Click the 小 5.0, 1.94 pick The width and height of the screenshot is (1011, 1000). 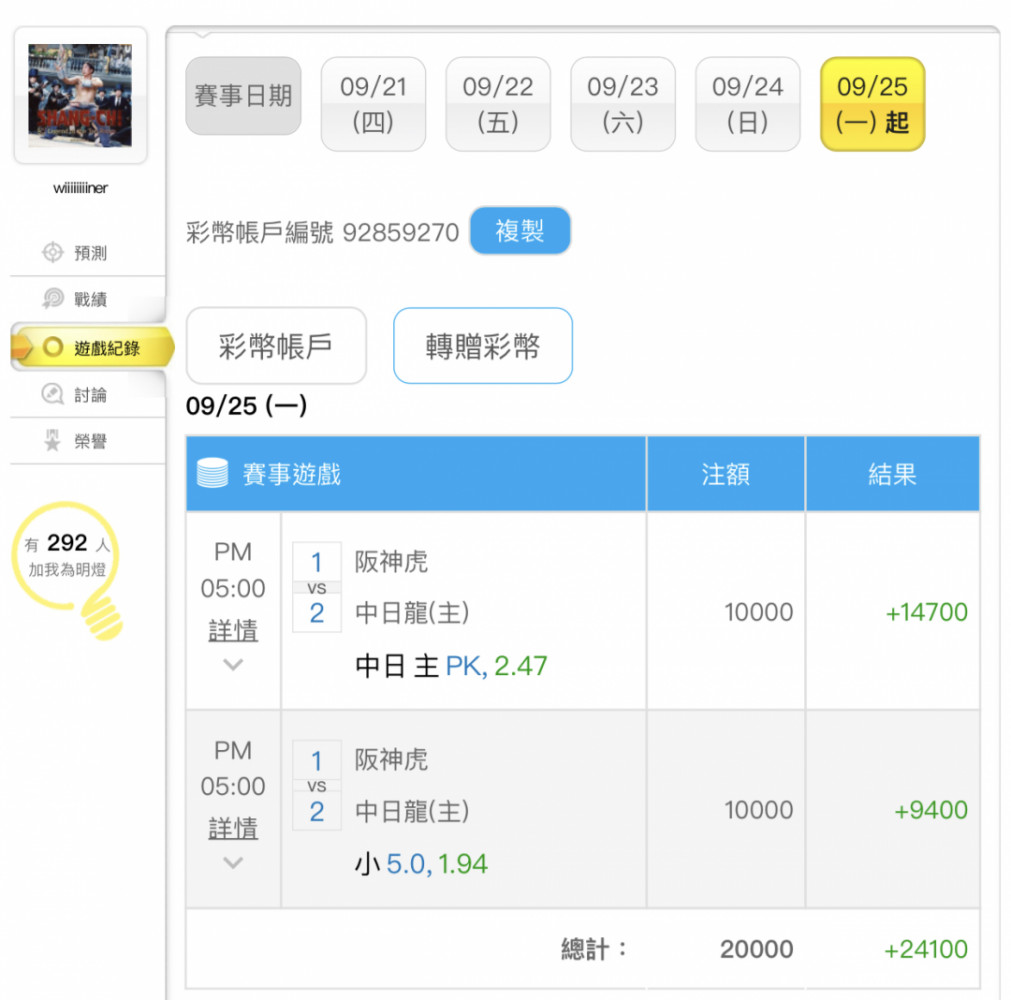421,863
